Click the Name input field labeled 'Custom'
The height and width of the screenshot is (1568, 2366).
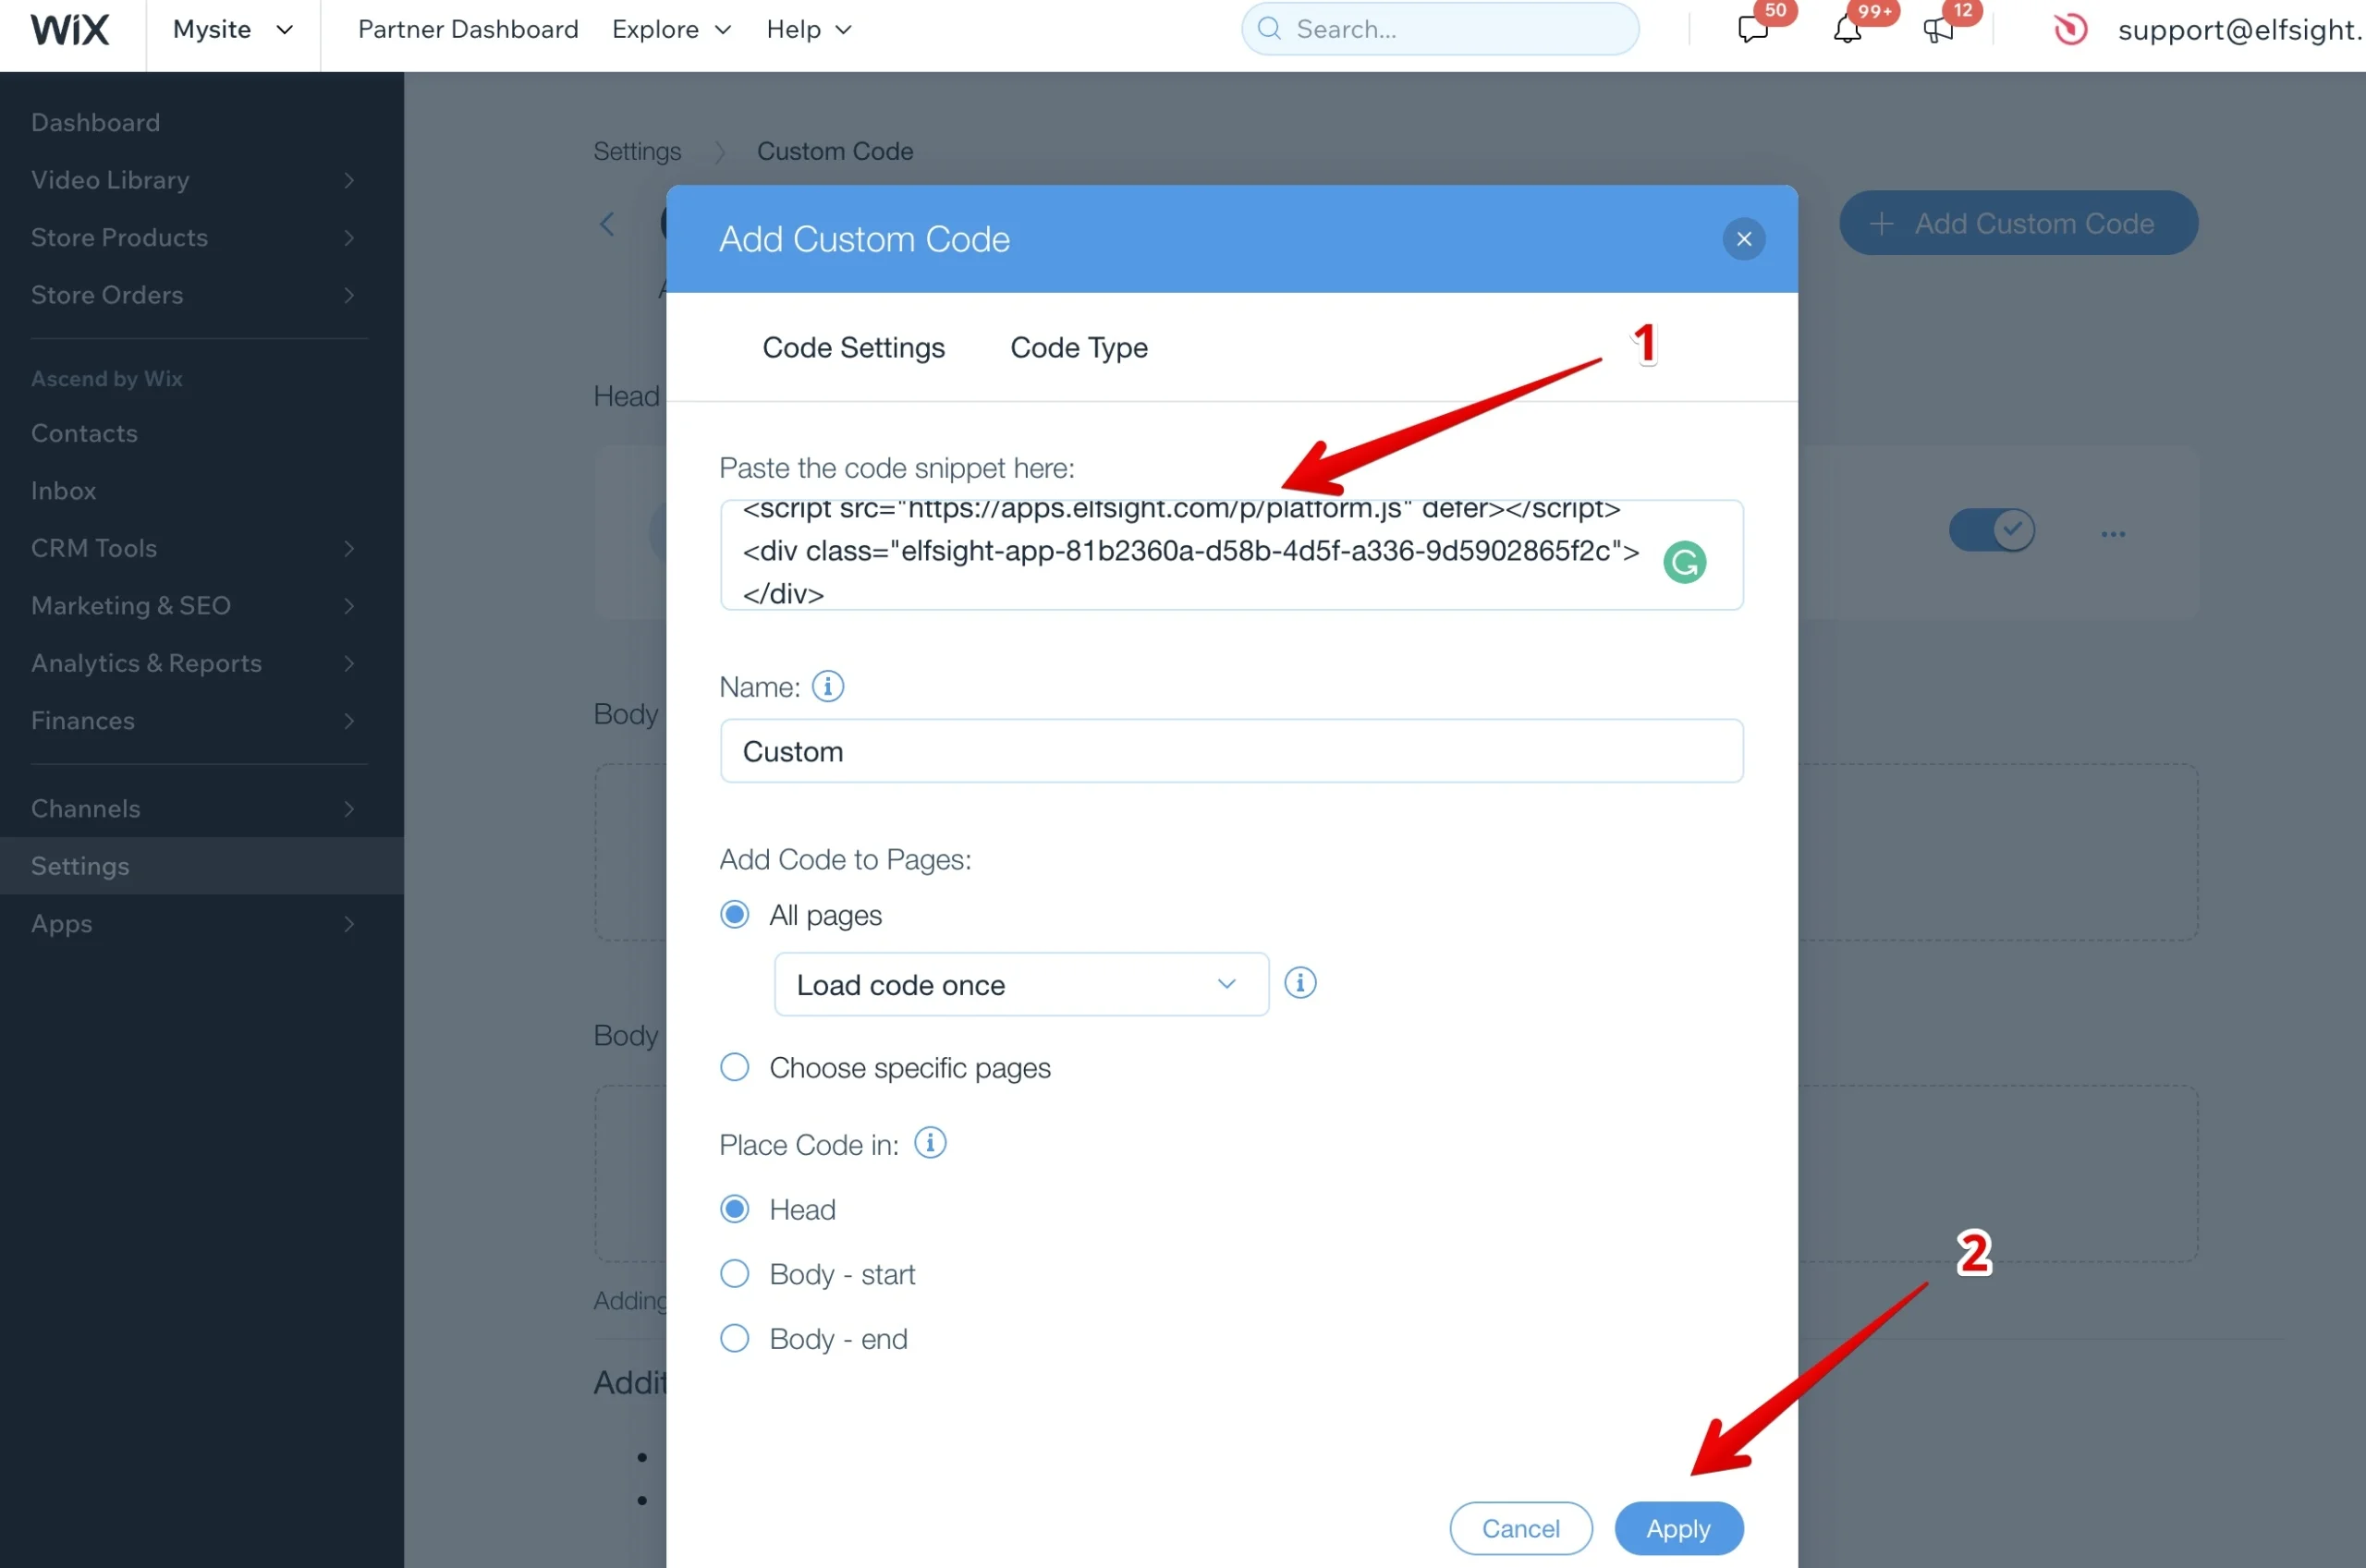(x=1230, y=751)
